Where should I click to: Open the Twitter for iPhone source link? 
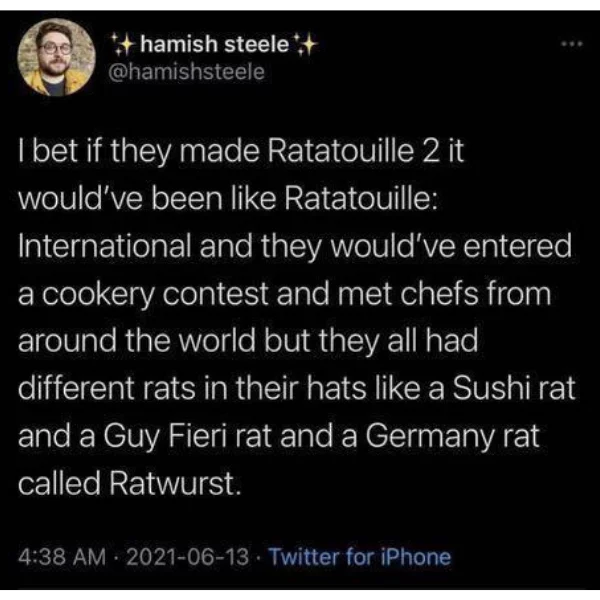359,557
